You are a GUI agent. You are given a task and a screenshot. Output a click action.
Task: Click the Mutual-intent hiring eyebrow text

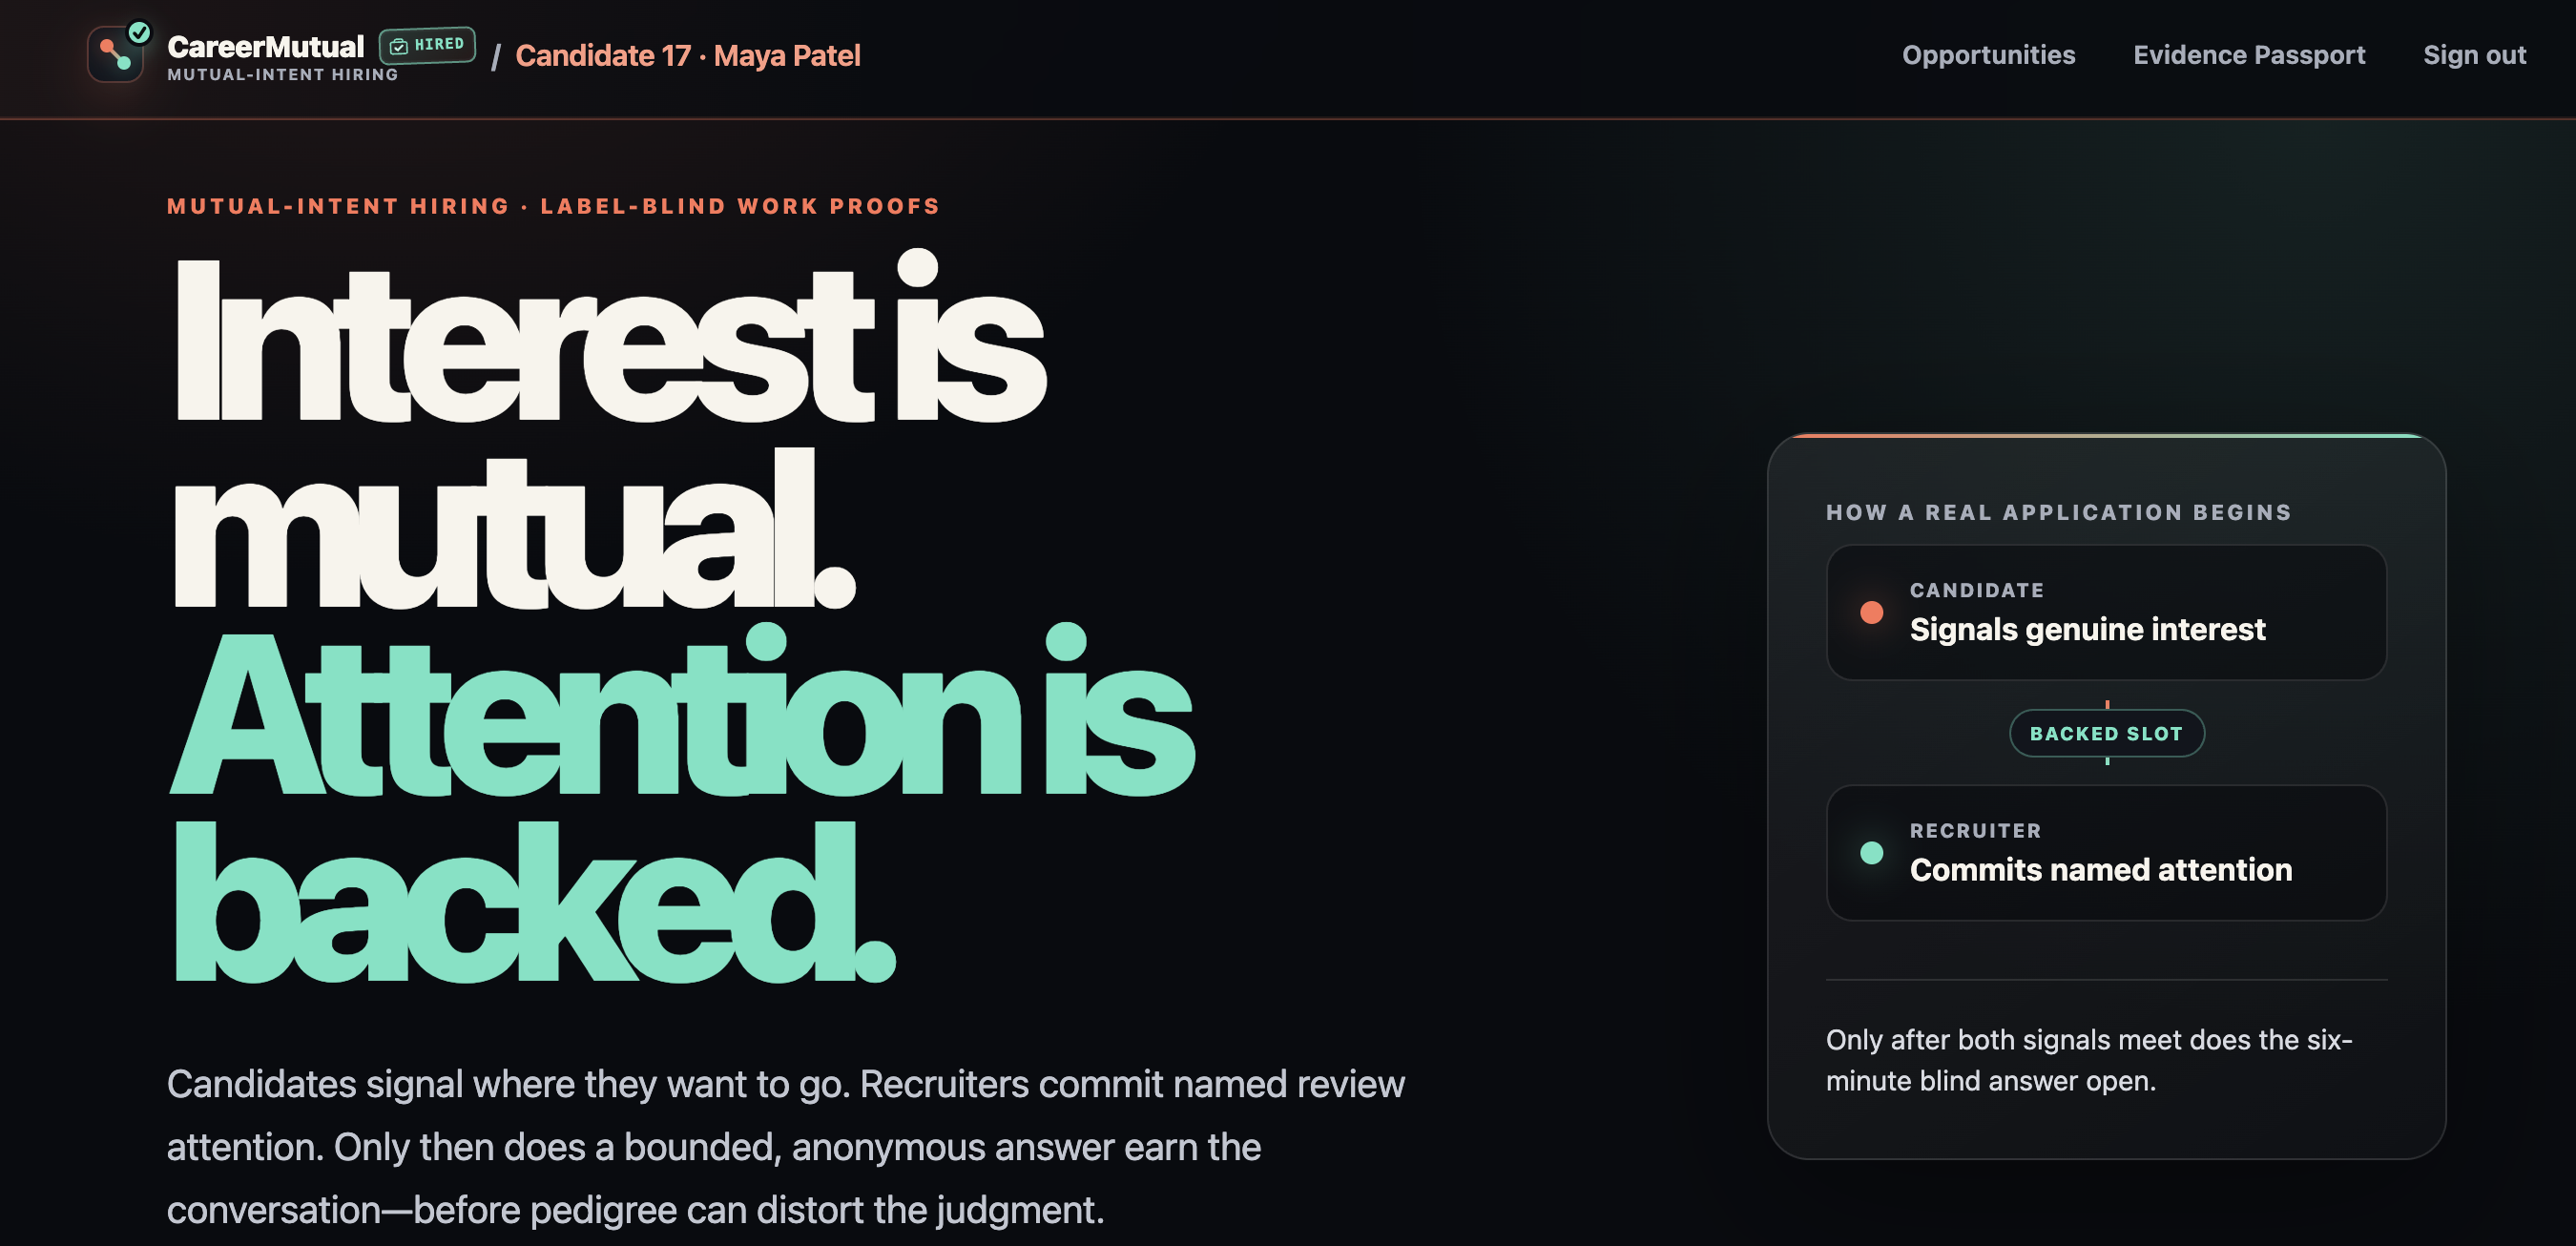553,206
